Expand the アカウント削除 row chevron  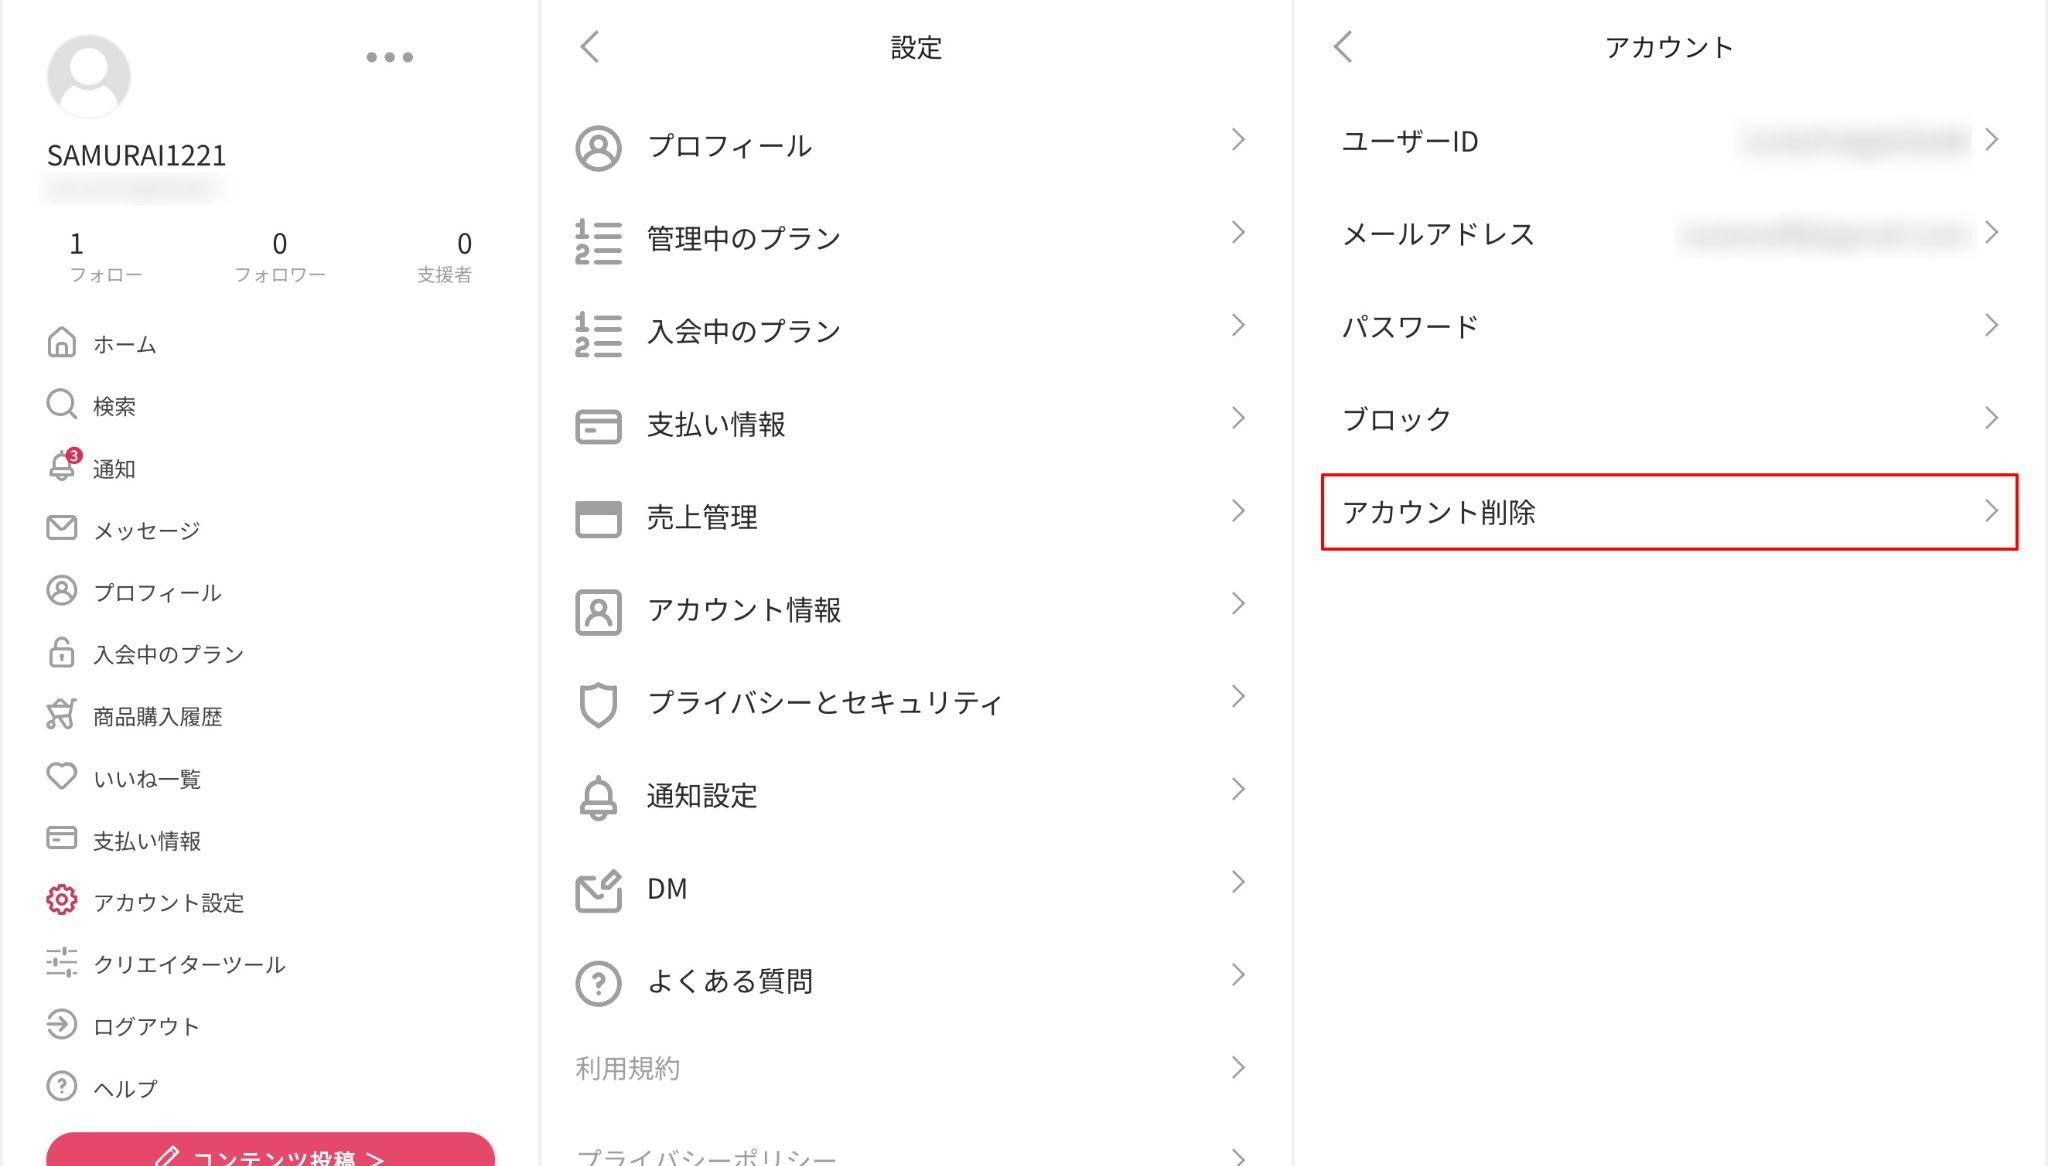click(1991, 511)
